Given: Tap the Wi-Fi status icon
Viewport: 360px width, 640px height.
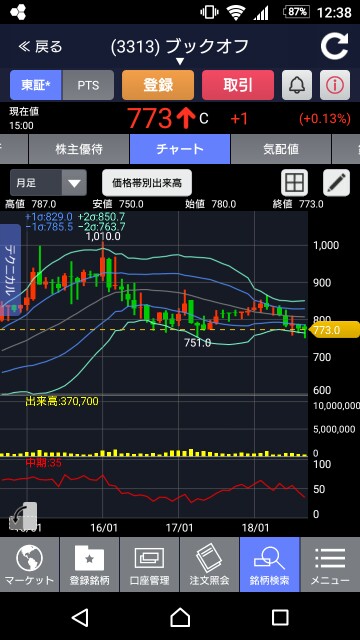Looking at the screenshot, I should [x=236, y=12].
